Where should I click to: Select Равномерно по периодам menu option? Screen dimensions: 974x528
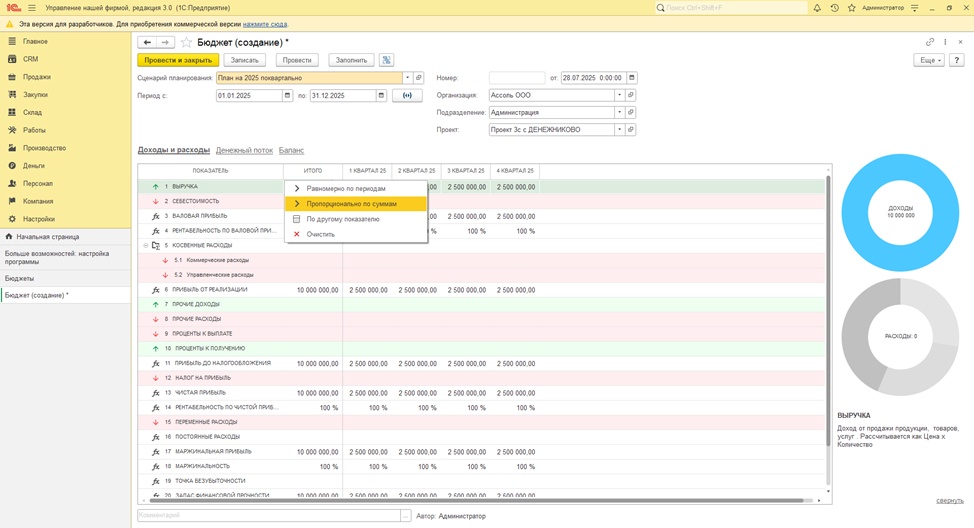coord(345,188)
